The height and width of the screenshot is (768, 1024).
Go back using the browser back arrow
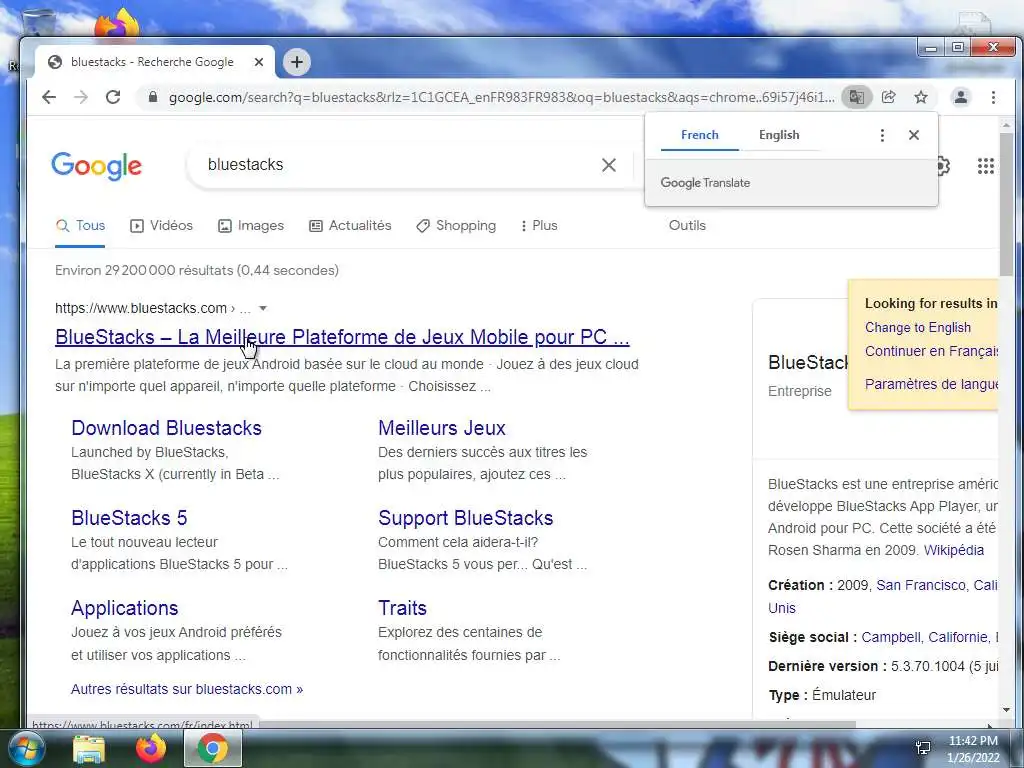[49, 97]
